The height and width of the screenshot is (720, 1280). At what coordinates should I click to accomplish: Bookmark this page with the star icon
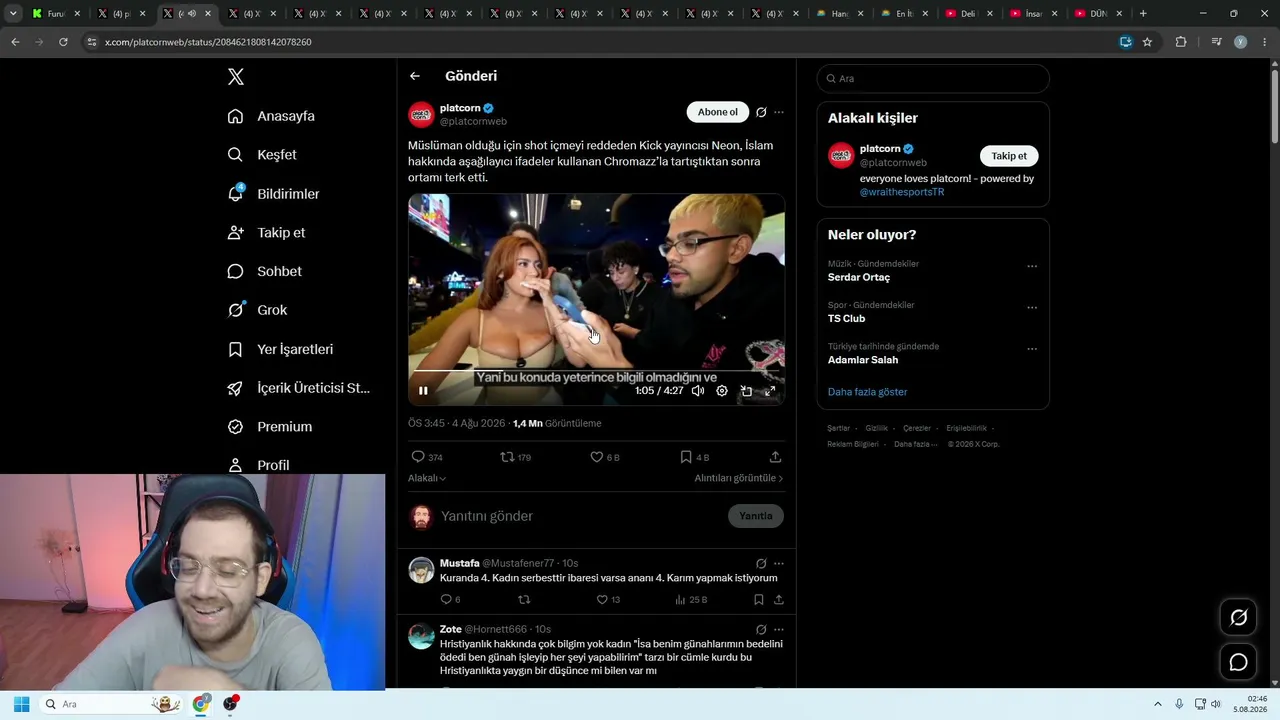click(x=1147, y=42)
